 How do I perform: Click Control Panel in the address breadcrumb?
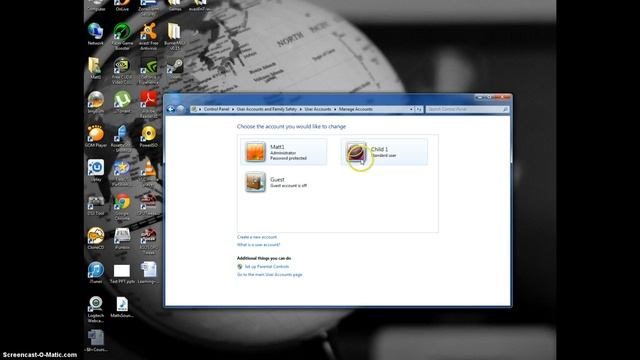pos(216,109)
